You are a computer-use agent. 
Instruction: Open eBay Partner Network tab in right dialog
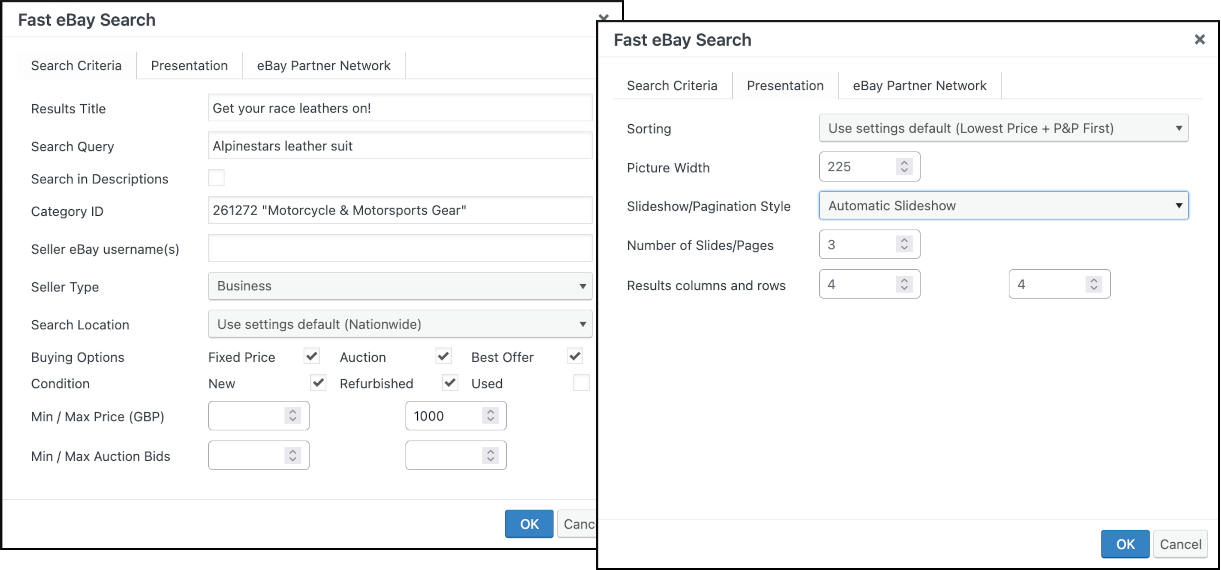(x=920, y=86)
